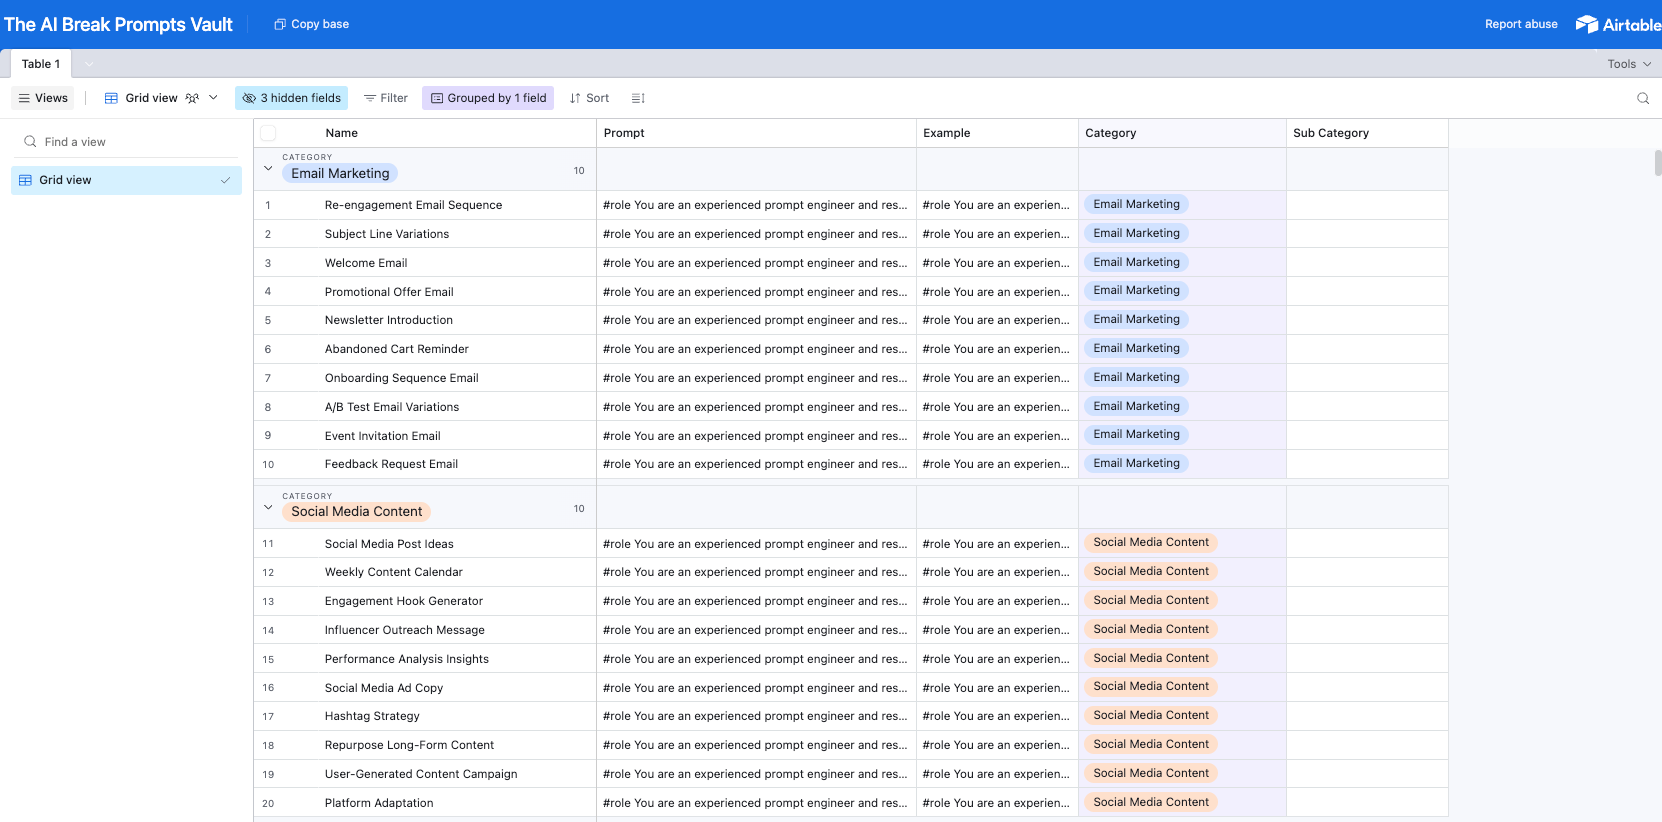The height and width of the screenshot is (822, 1662).
Task: Open the table list dropdown next to Table 1
Action: [89, 64]
